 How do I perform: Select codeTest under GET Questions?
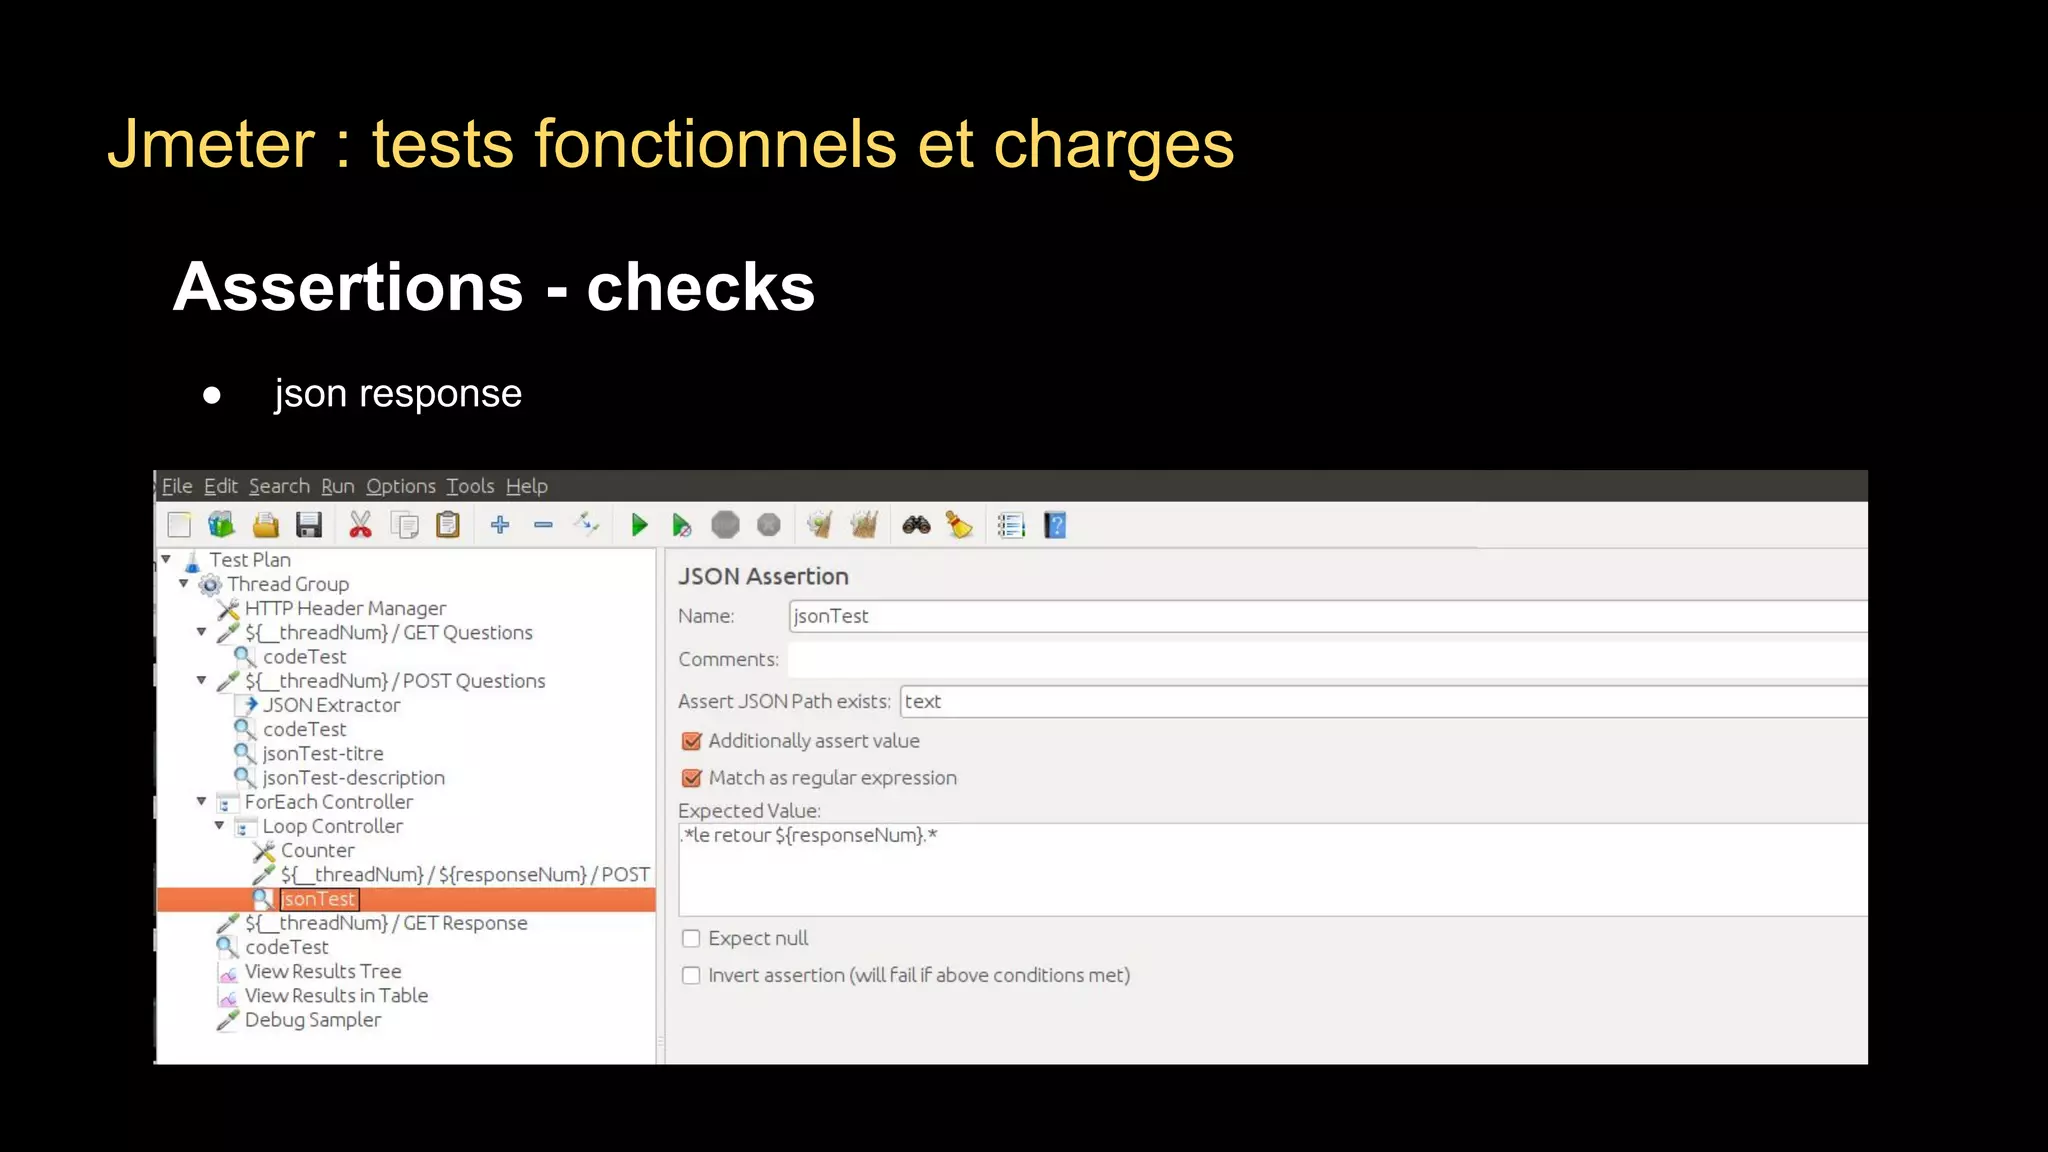click(x=304, y=657)
